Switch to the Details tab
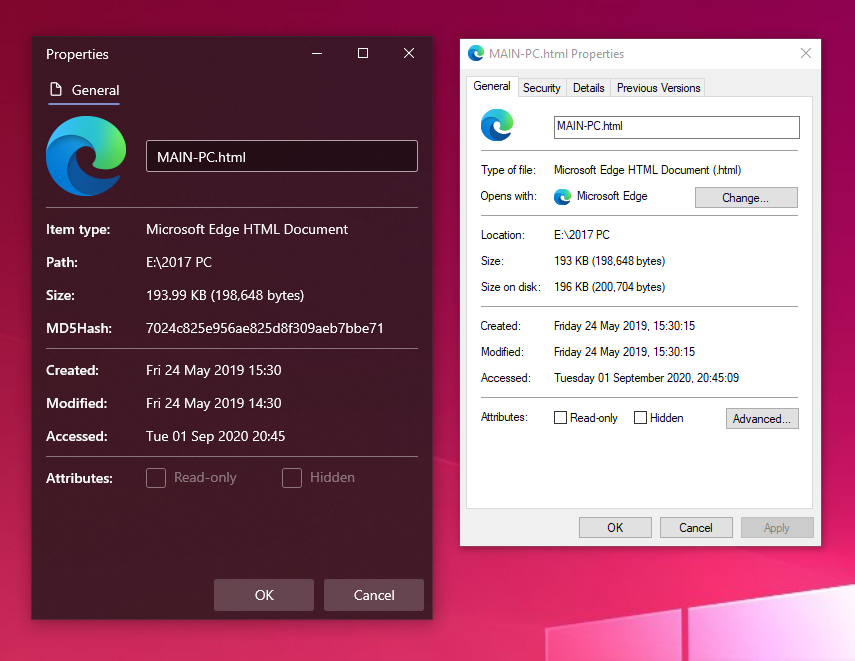Screen dimensions: 855x661 coord(588,88)
